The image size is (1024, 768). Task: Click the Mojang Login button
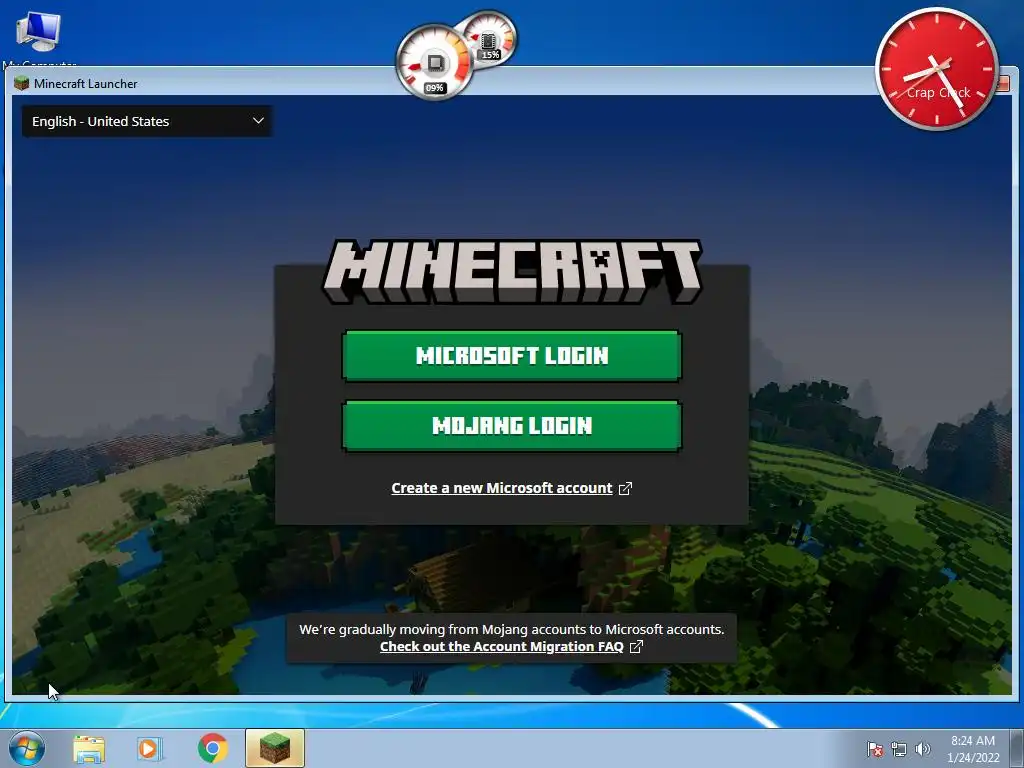click(x=511, y=426)
